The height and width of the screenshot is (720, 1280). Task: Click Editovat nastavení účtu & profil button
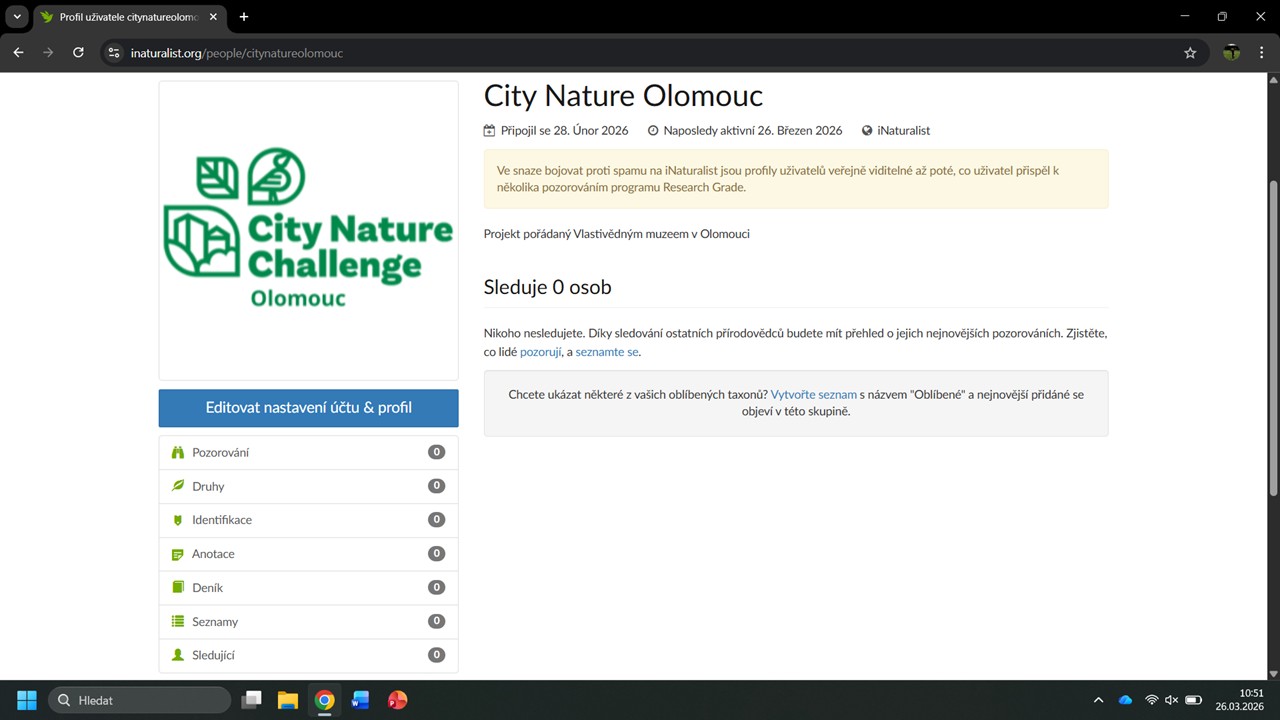point(308,408)
